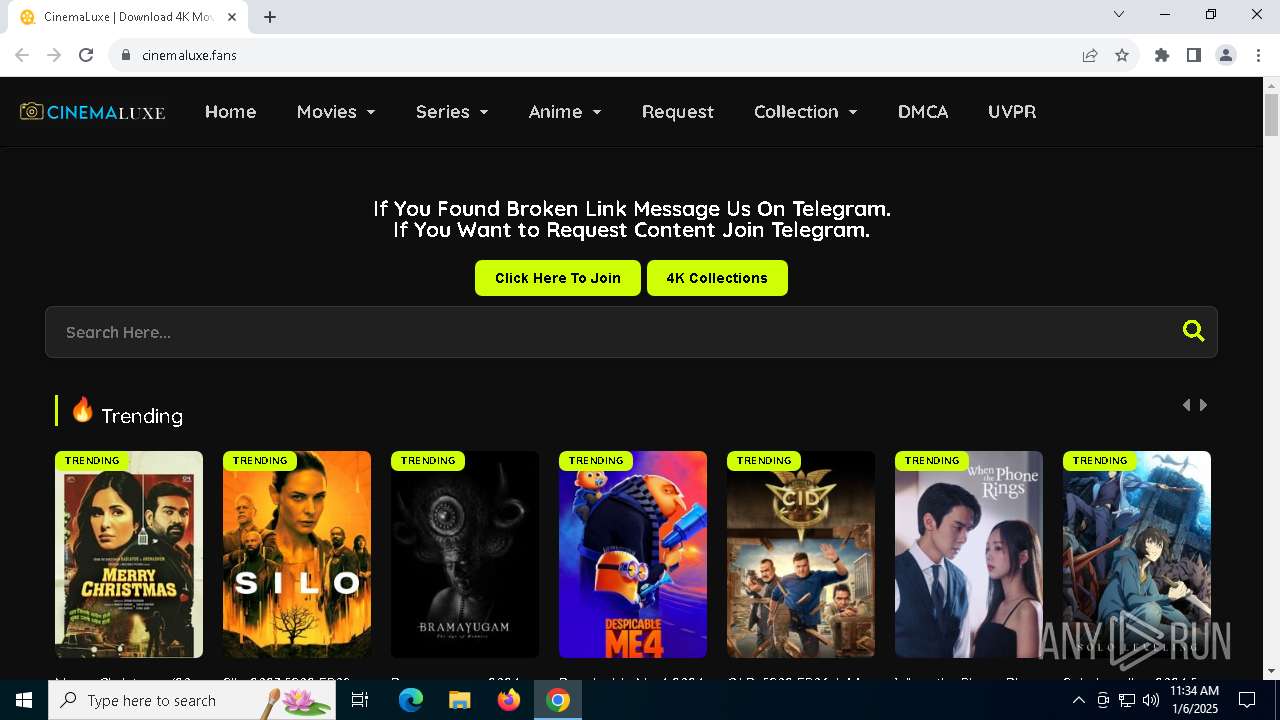Open Chrome extensions puzzle icon

tap(1162, 55)
